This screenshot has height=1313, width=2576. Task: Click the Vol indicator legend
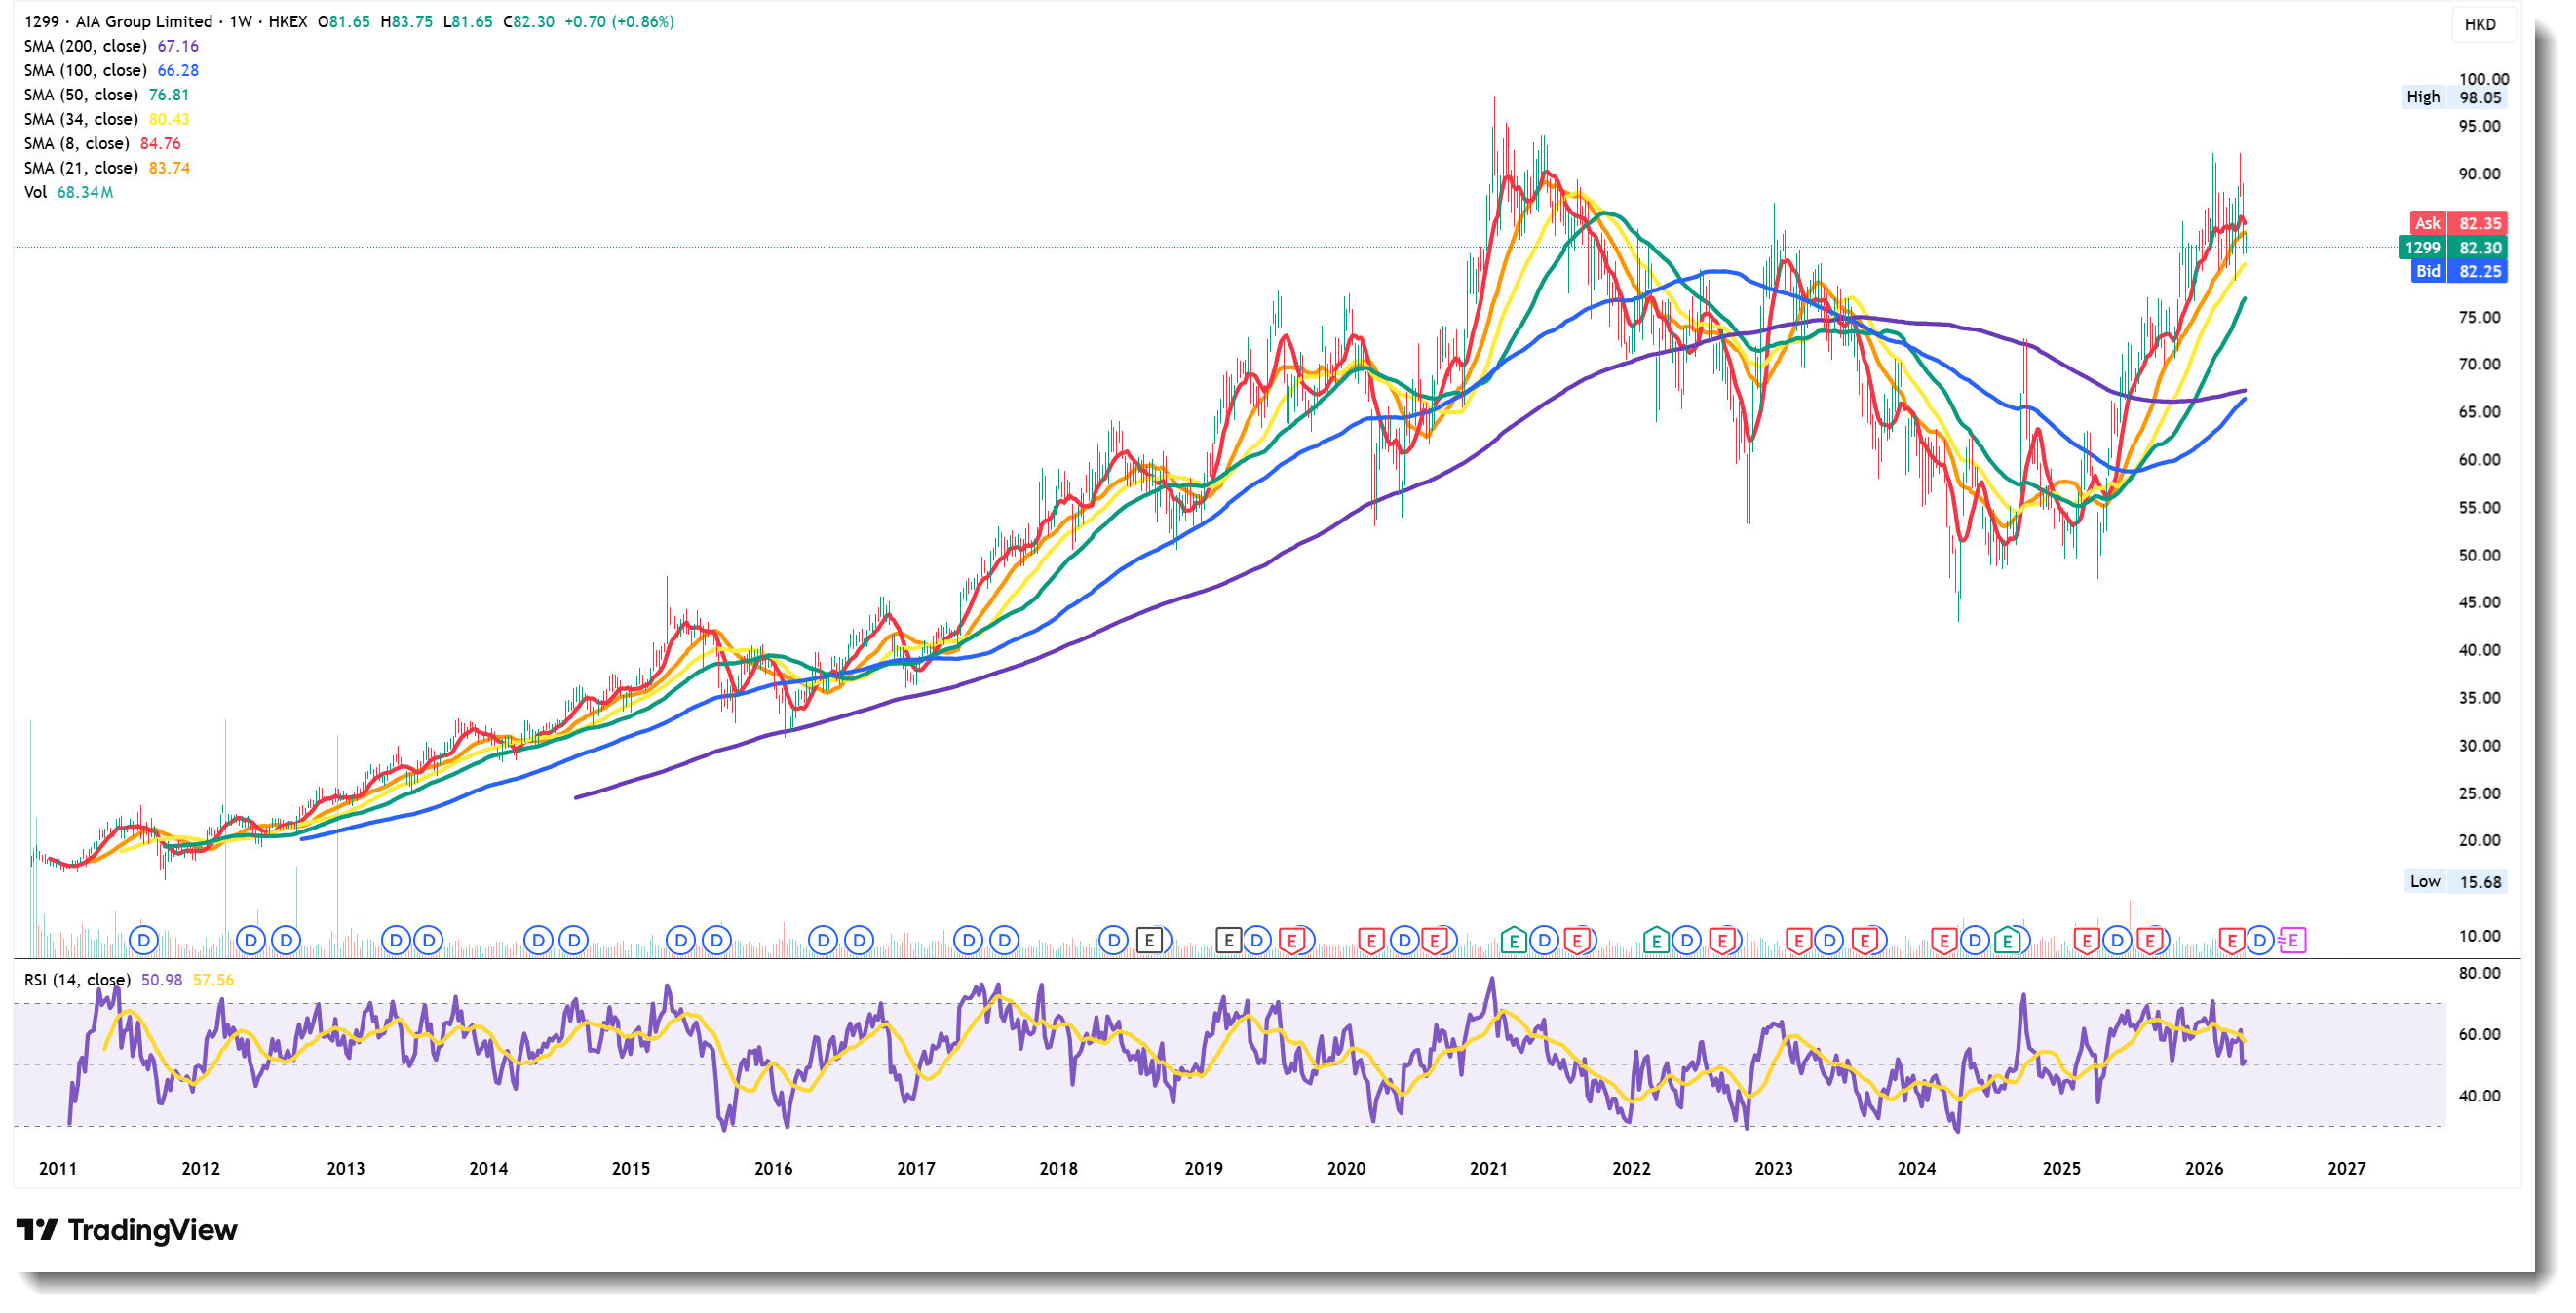(x=36, y=192)
